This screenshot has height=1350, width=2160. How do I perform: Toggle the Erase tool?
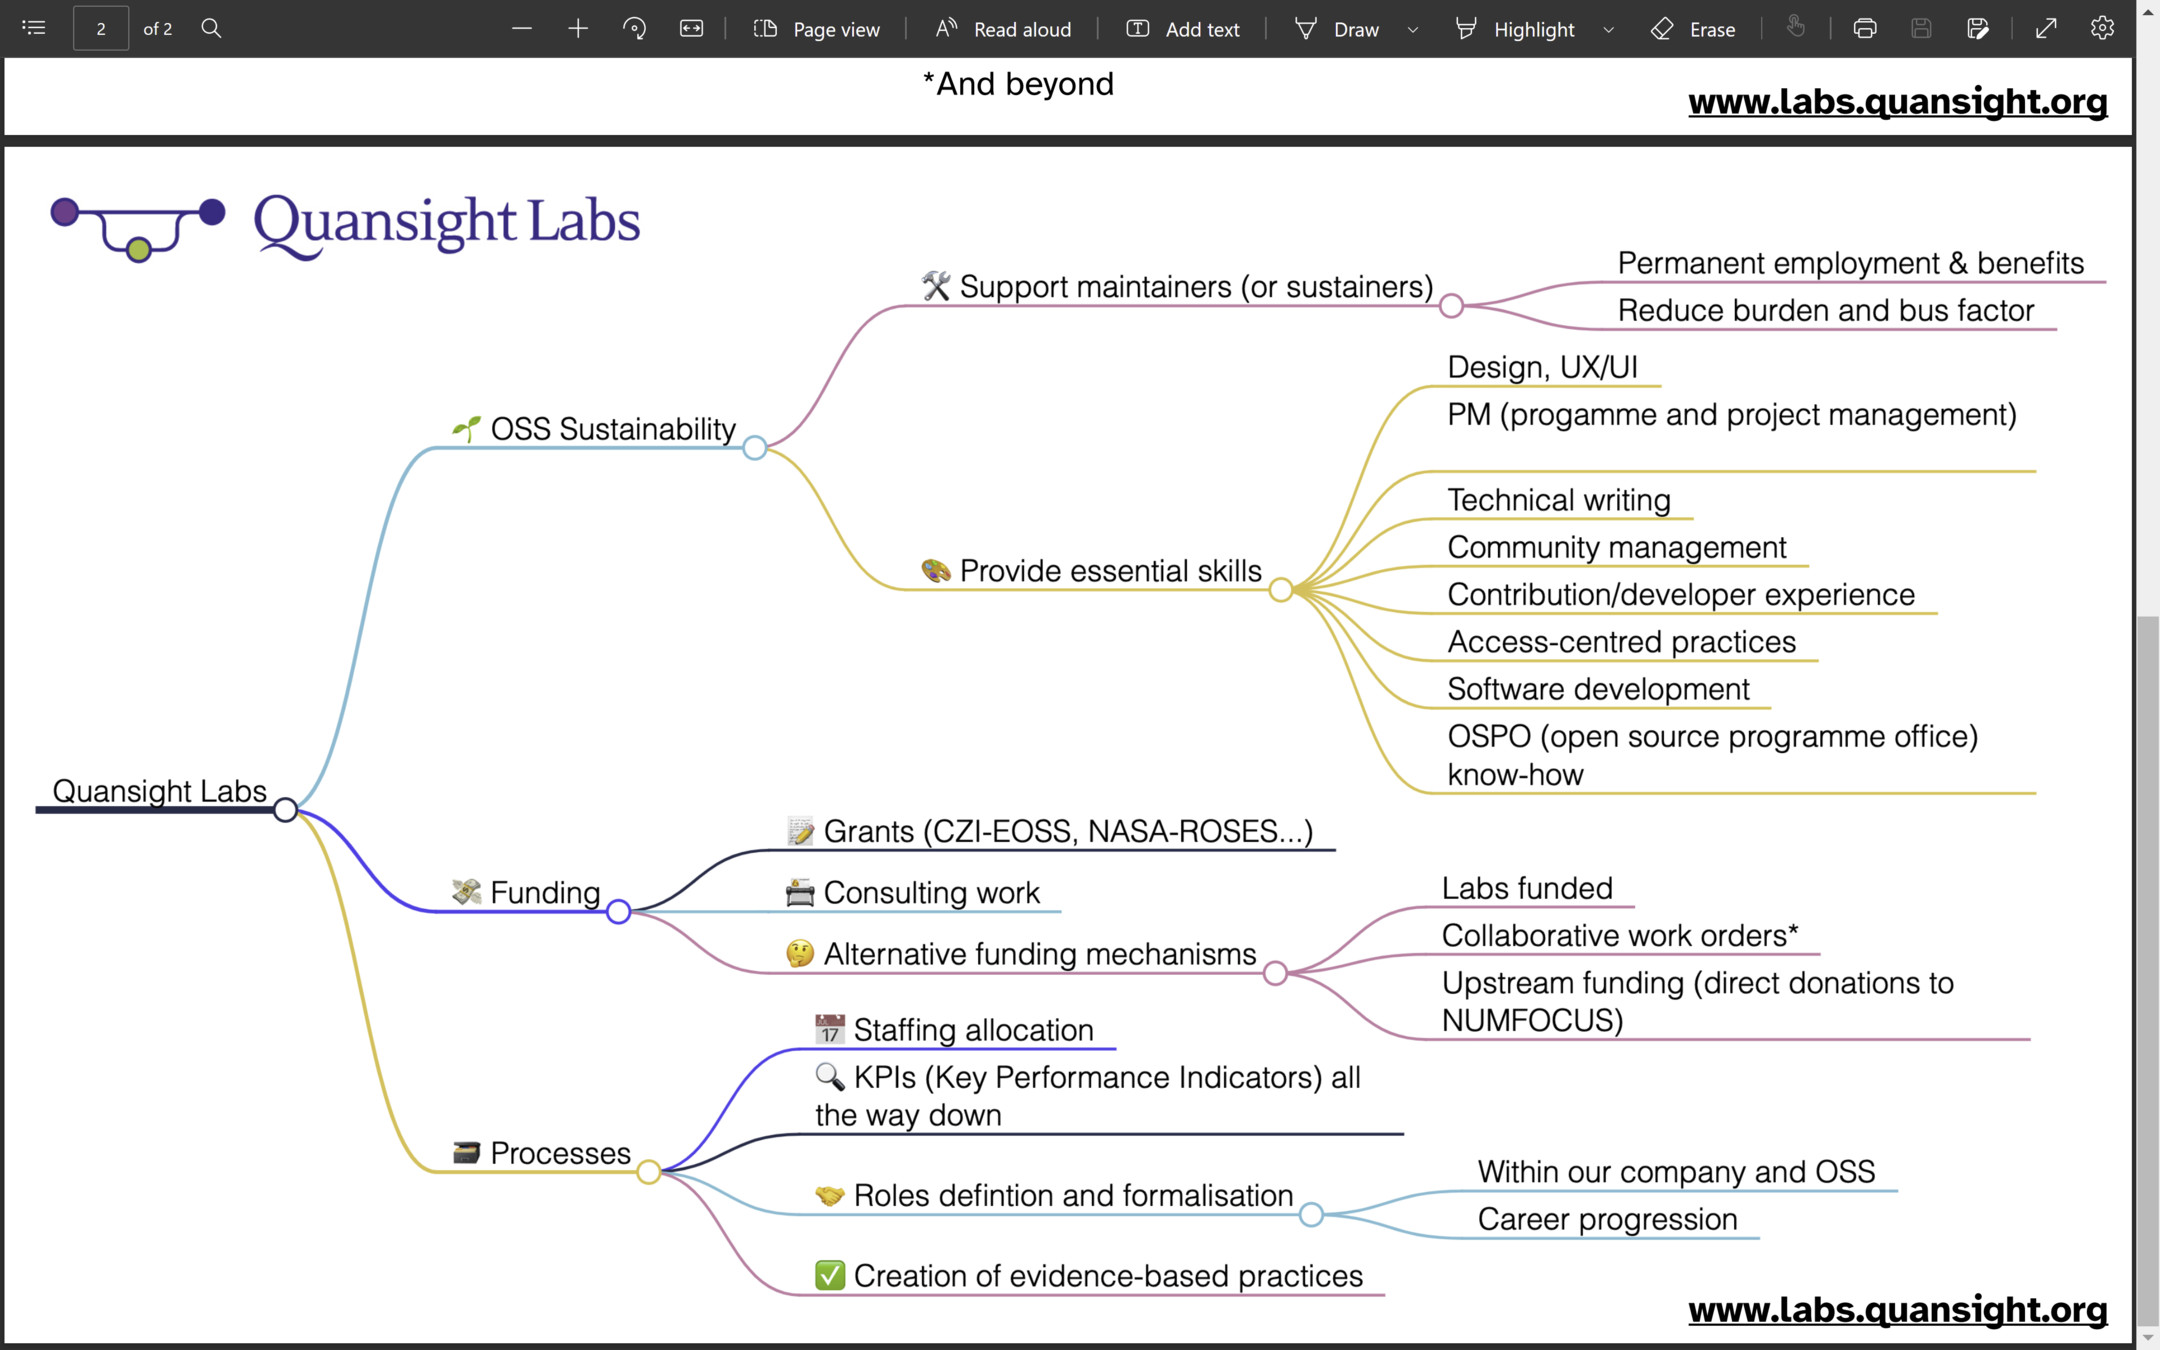click(1693, 29)
